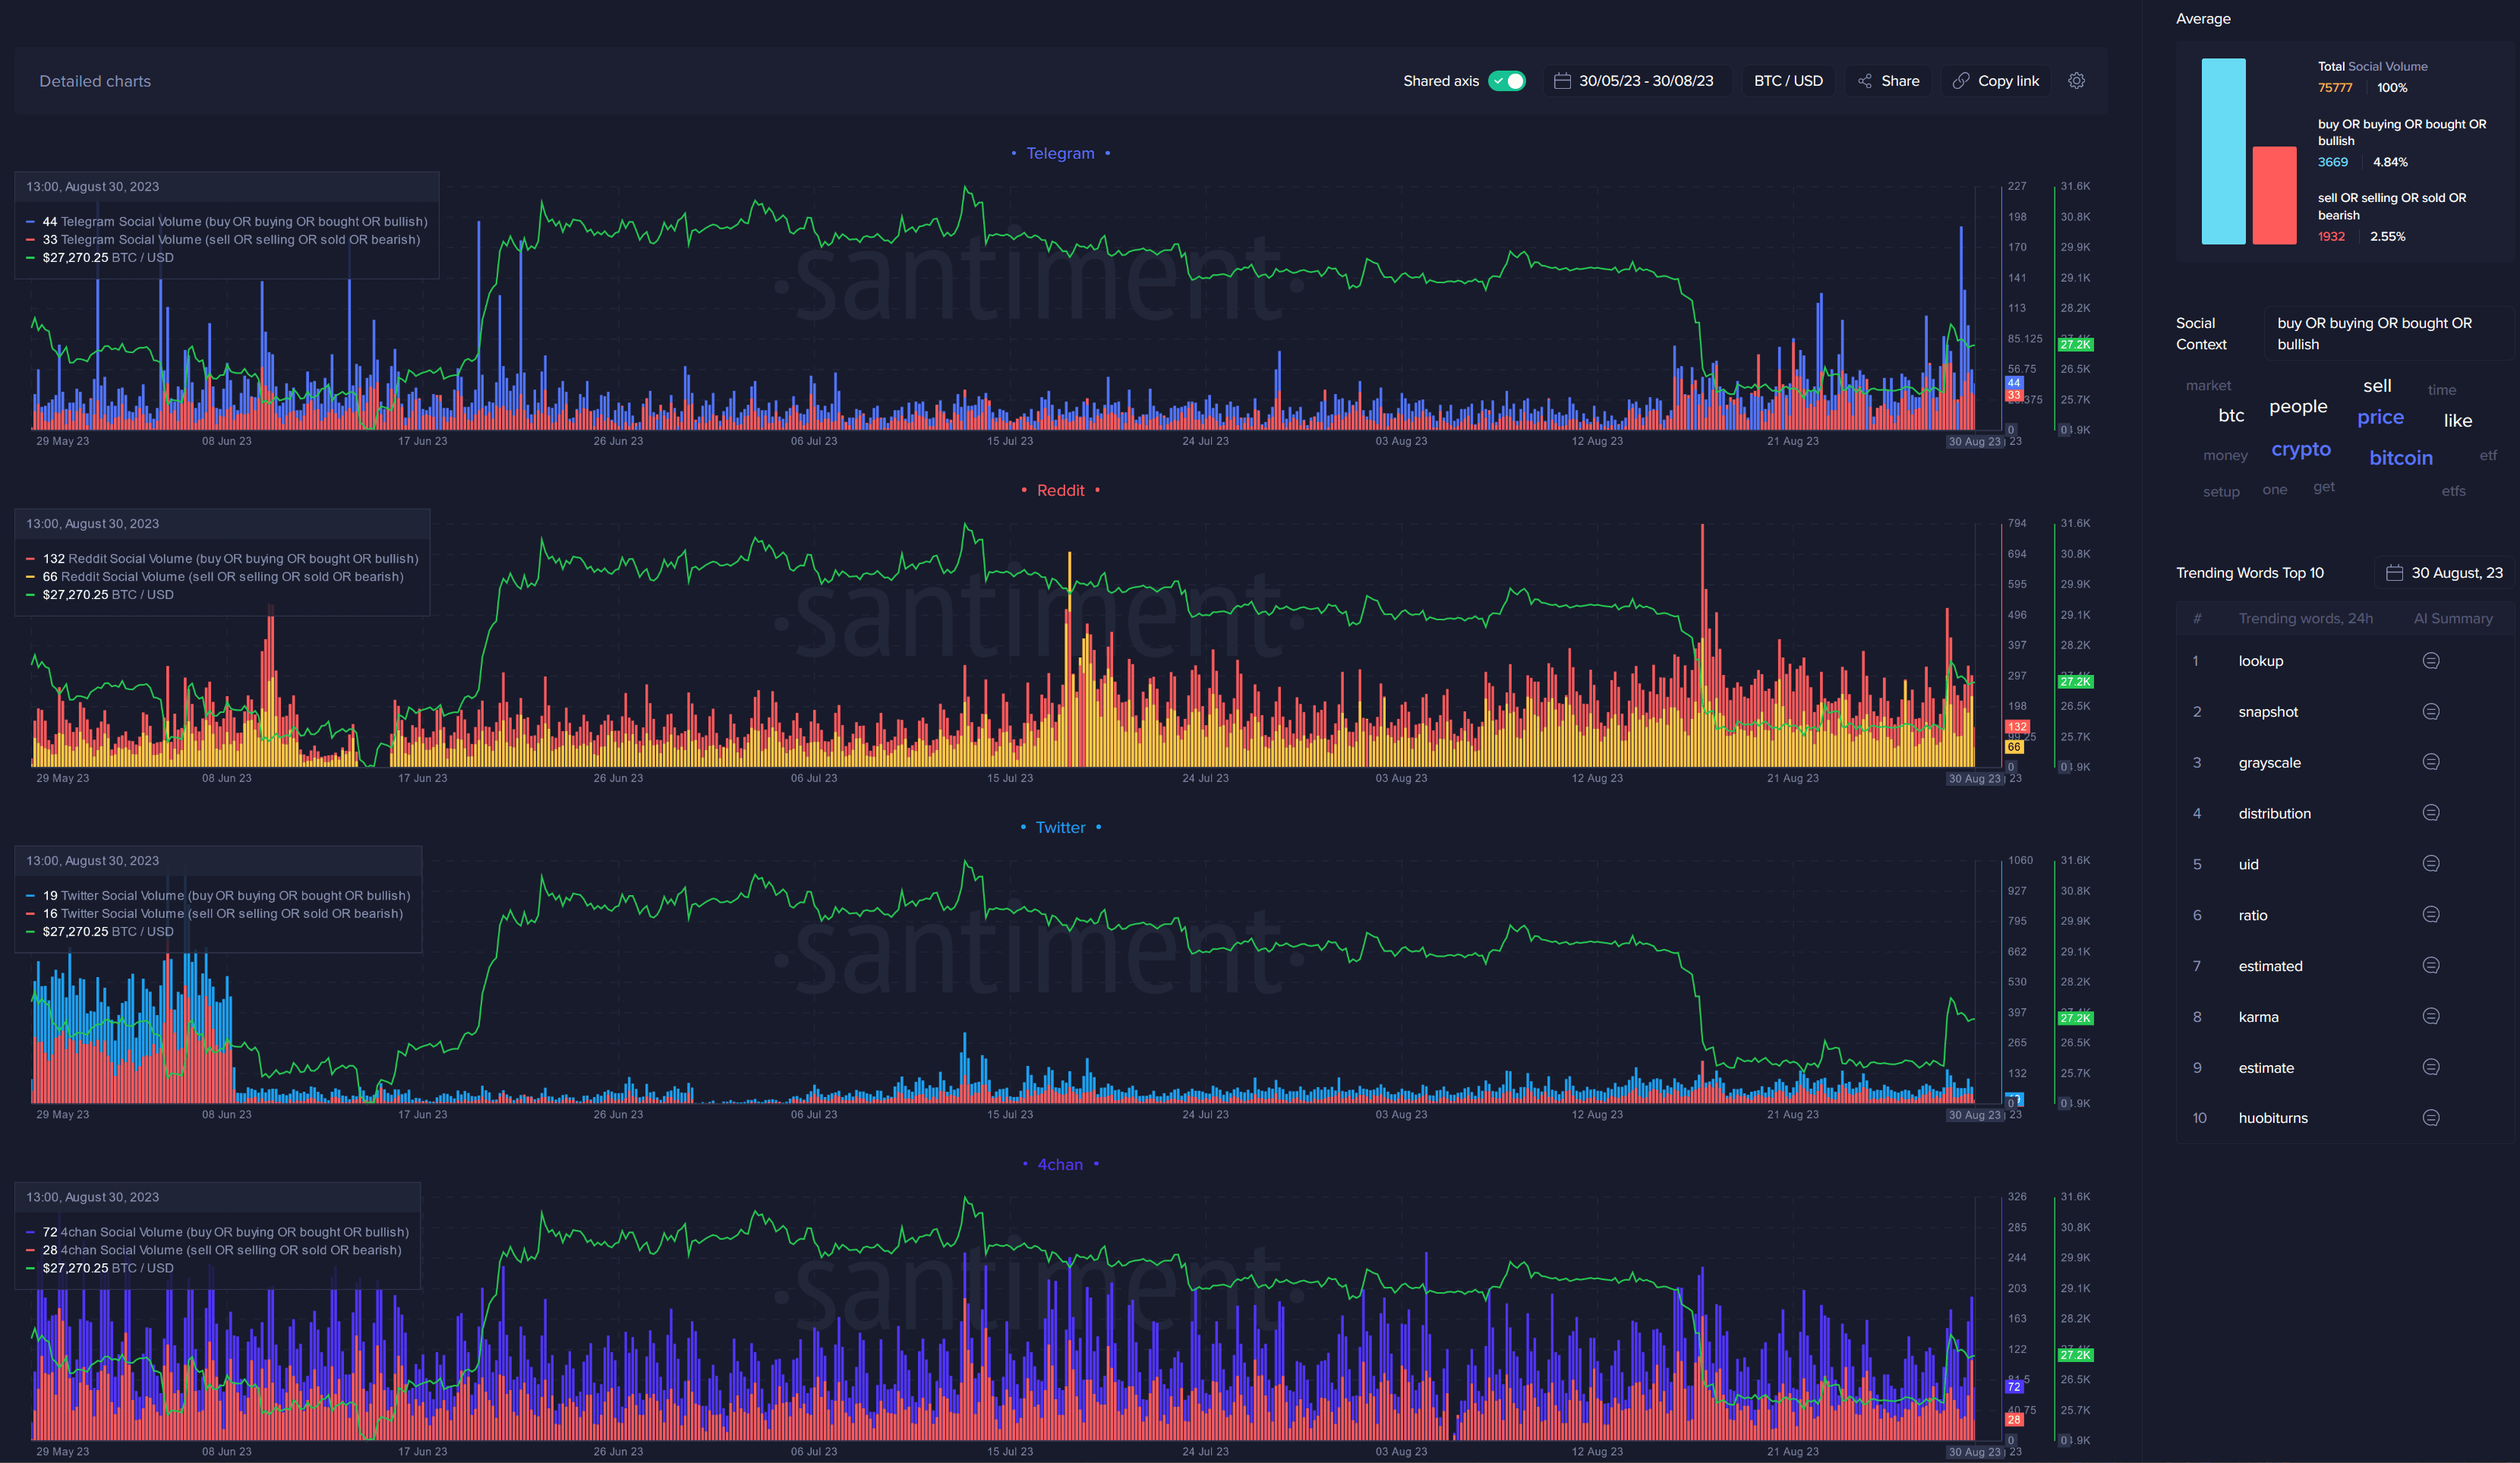Click the 4chan chart title
Image resolution: width=2520 pixels, height=1463 pixels.
1060,1164
